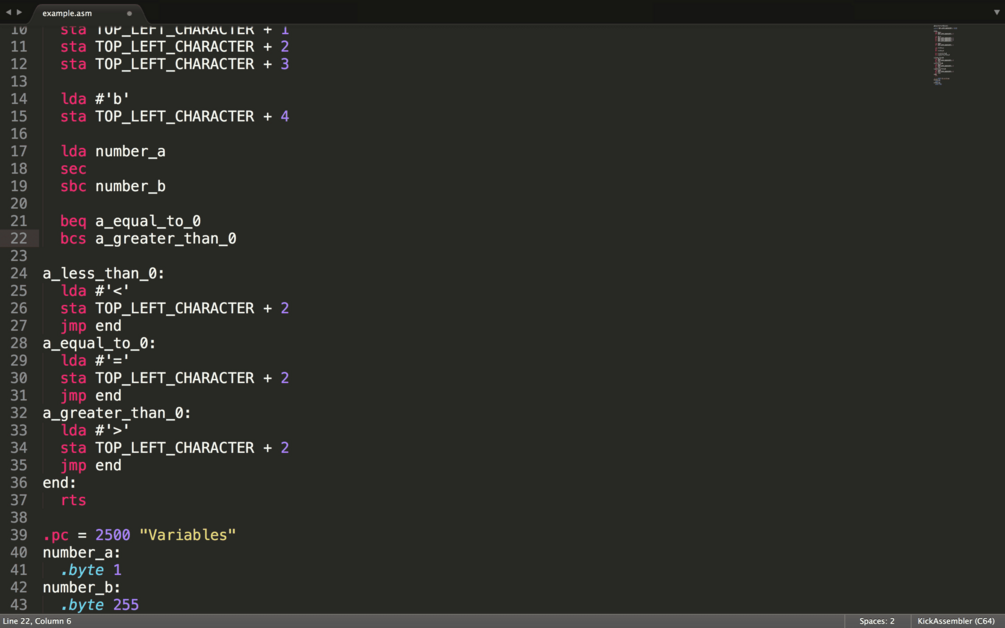Screen dimensions: 1005x628
Task: Select the example.asm tab
Action: tap(68, 14)
